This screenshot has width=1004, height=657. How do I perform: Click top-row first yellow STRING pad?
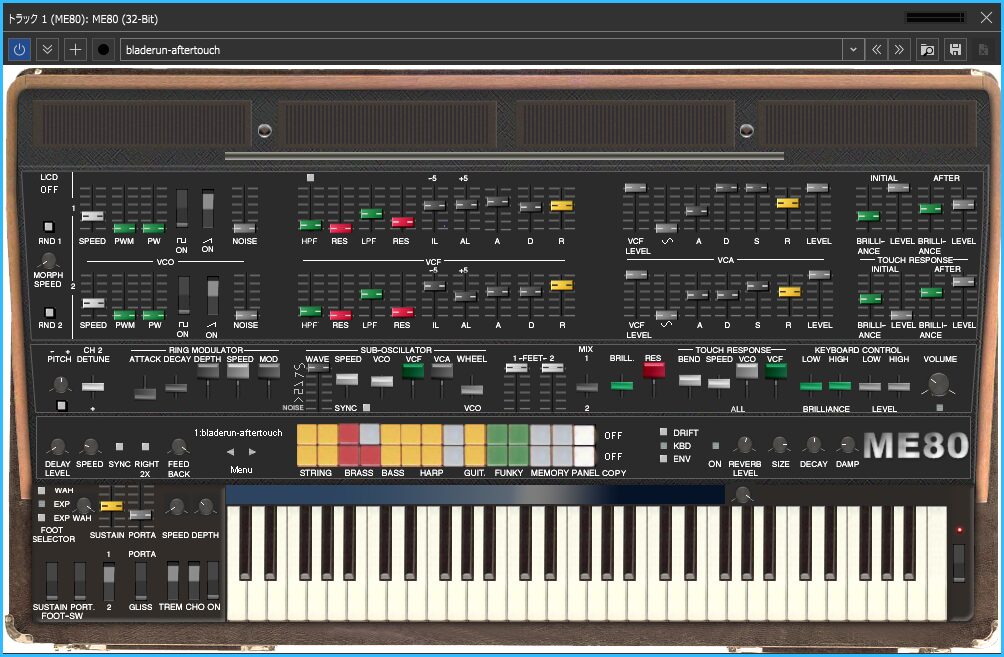pos(307,434)
